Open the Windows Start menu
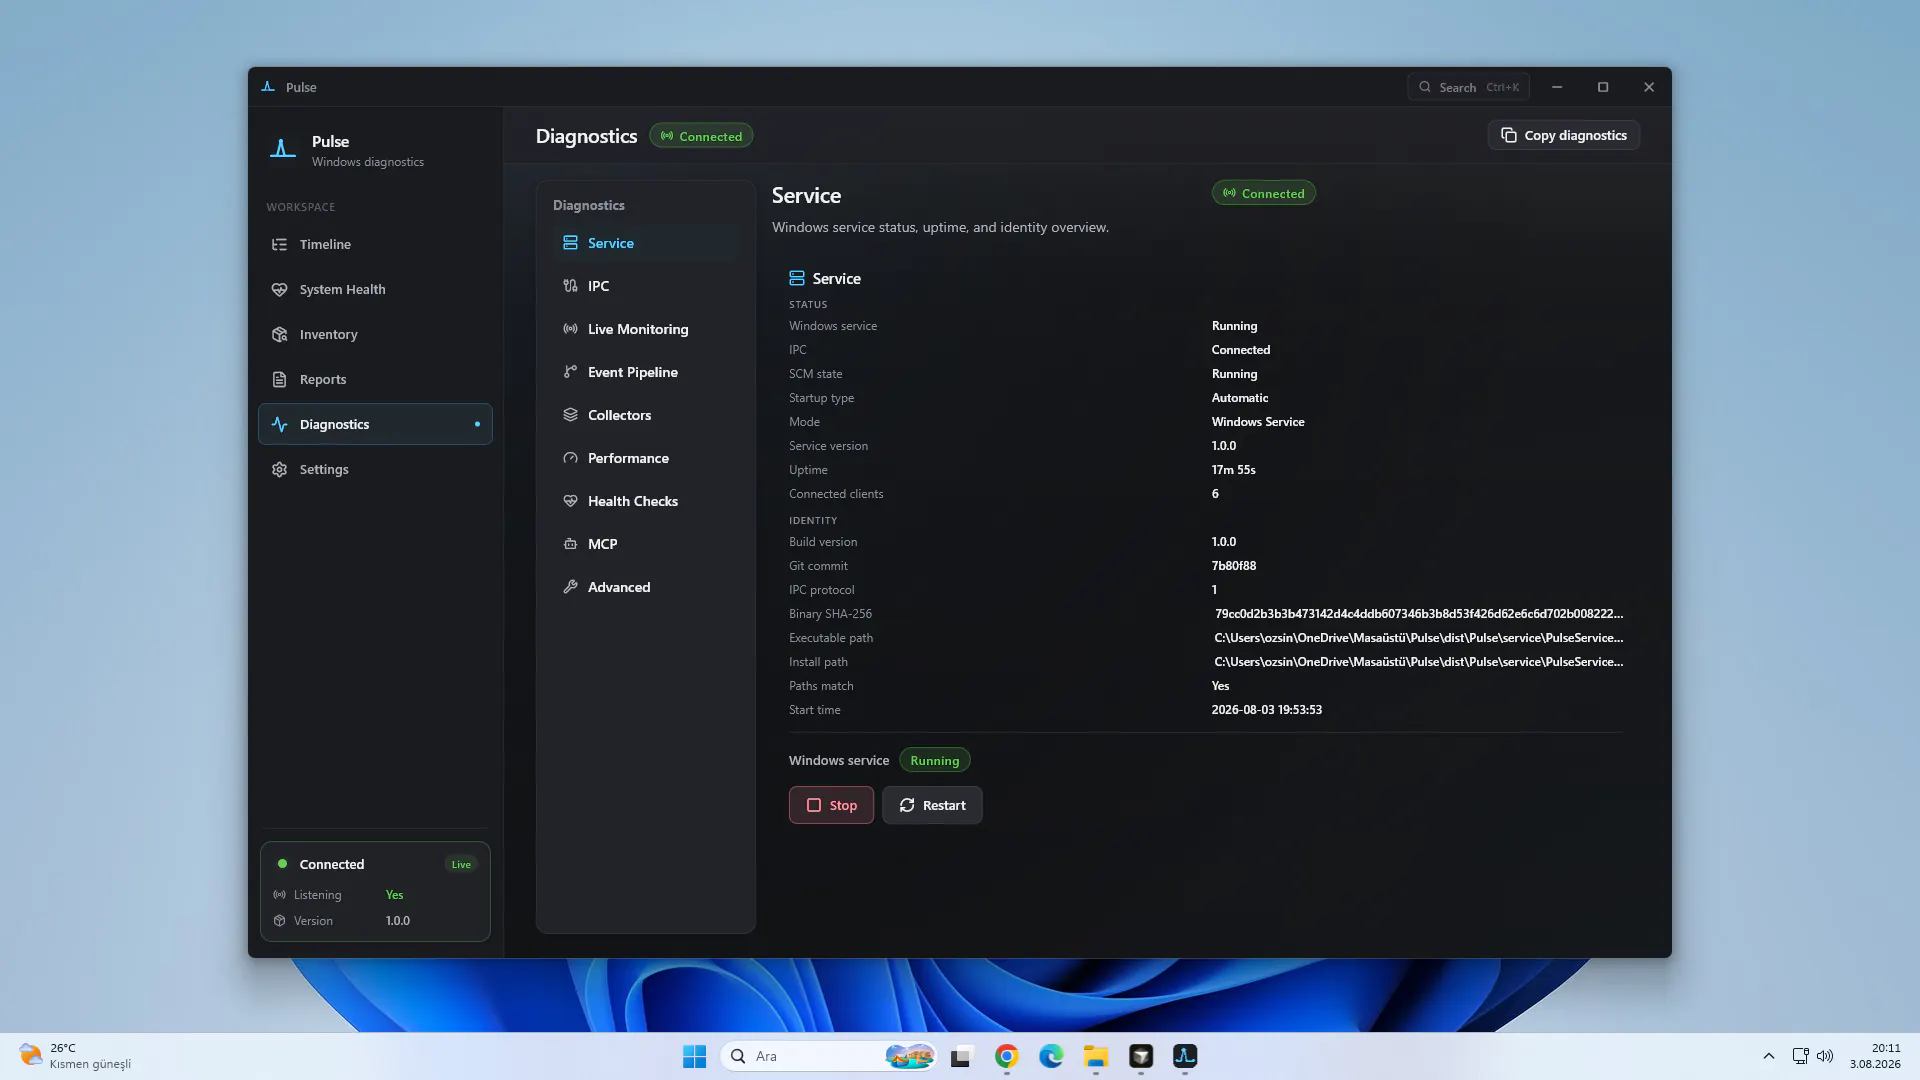Screen dimensions: 1920x1080 tap(694, 1056)
